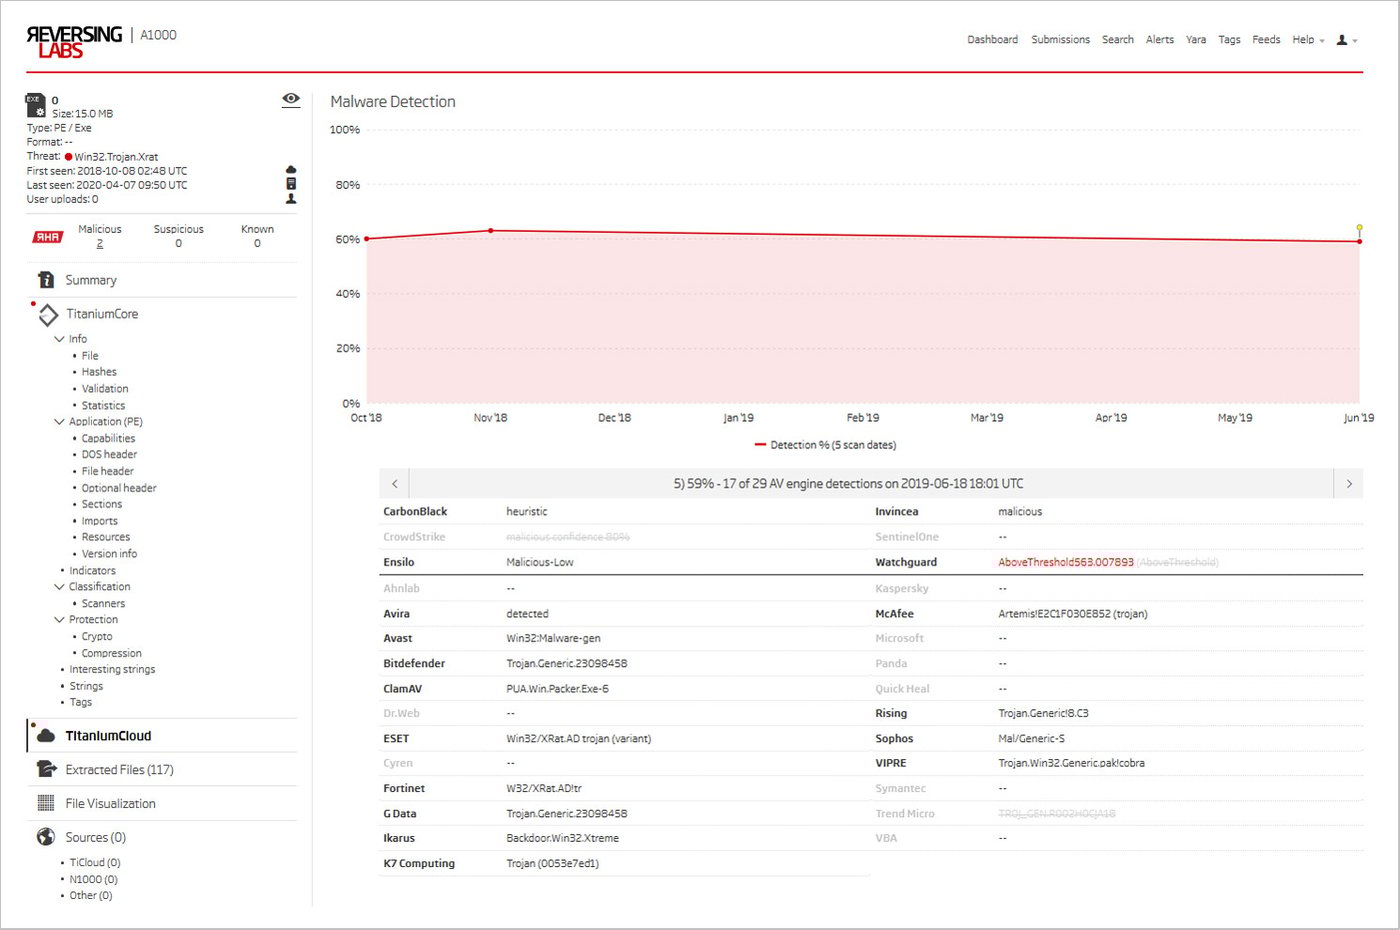
Task: Click the Ikarus Backdoor.Win32.Xtreme result
Action: [x=562, y=839]
